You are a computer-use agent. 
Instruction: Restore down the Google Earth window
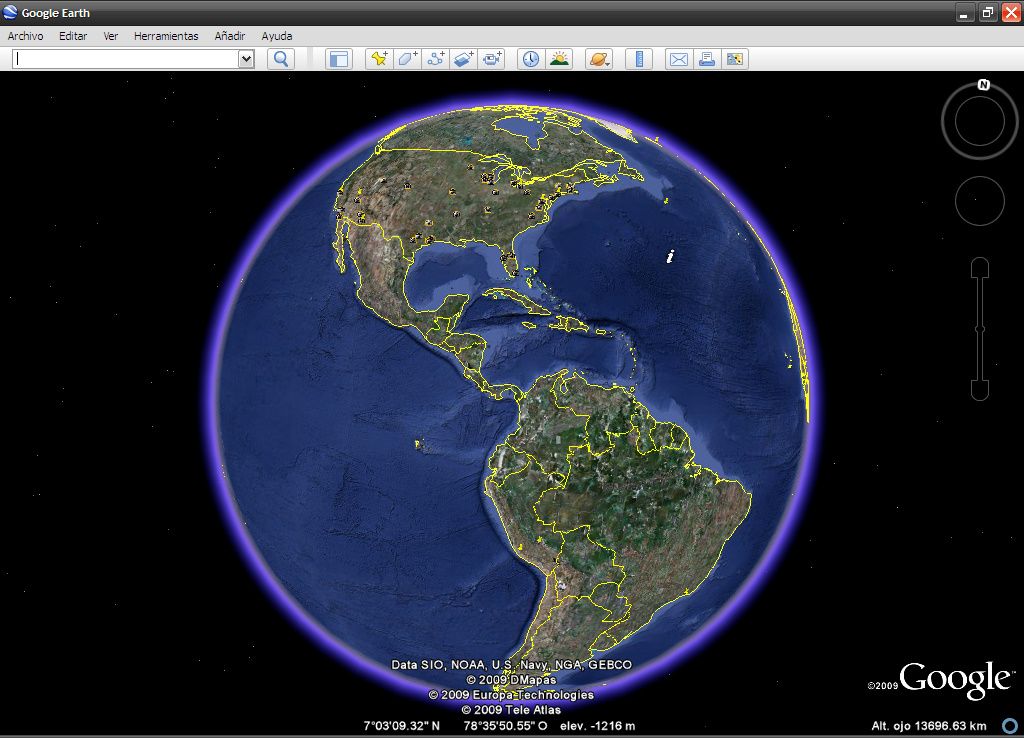pos(987,12)
